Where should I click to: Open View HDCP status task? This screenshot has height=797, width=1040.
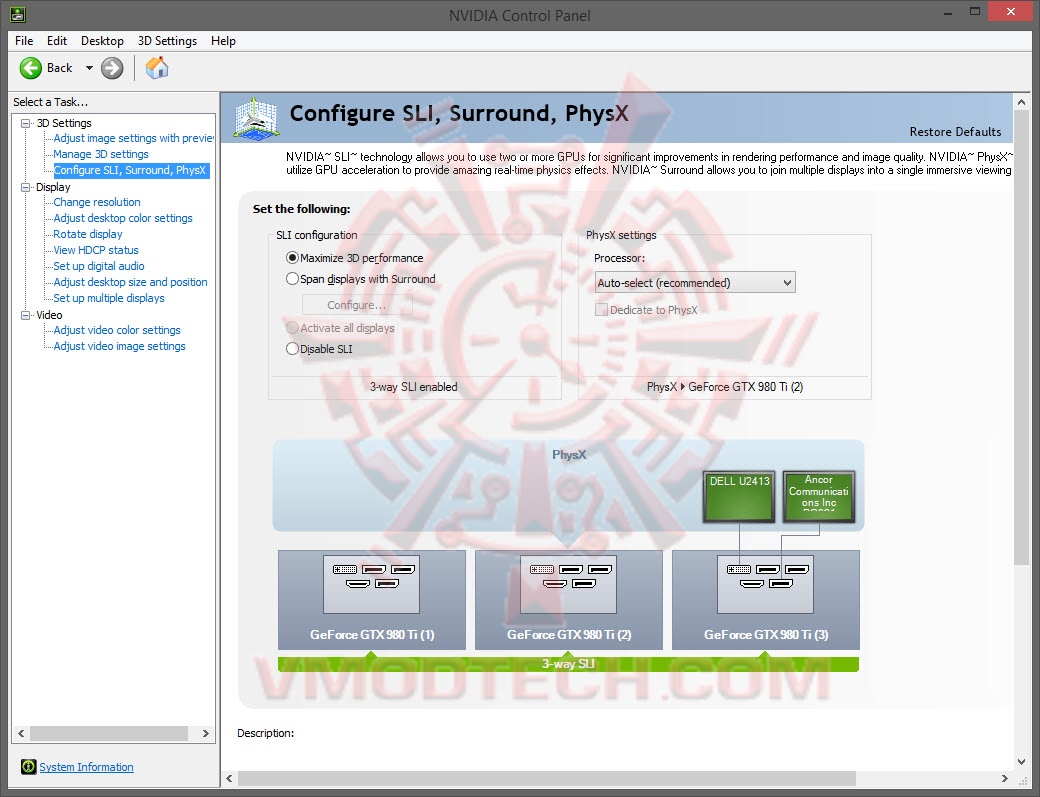(96, 250)
